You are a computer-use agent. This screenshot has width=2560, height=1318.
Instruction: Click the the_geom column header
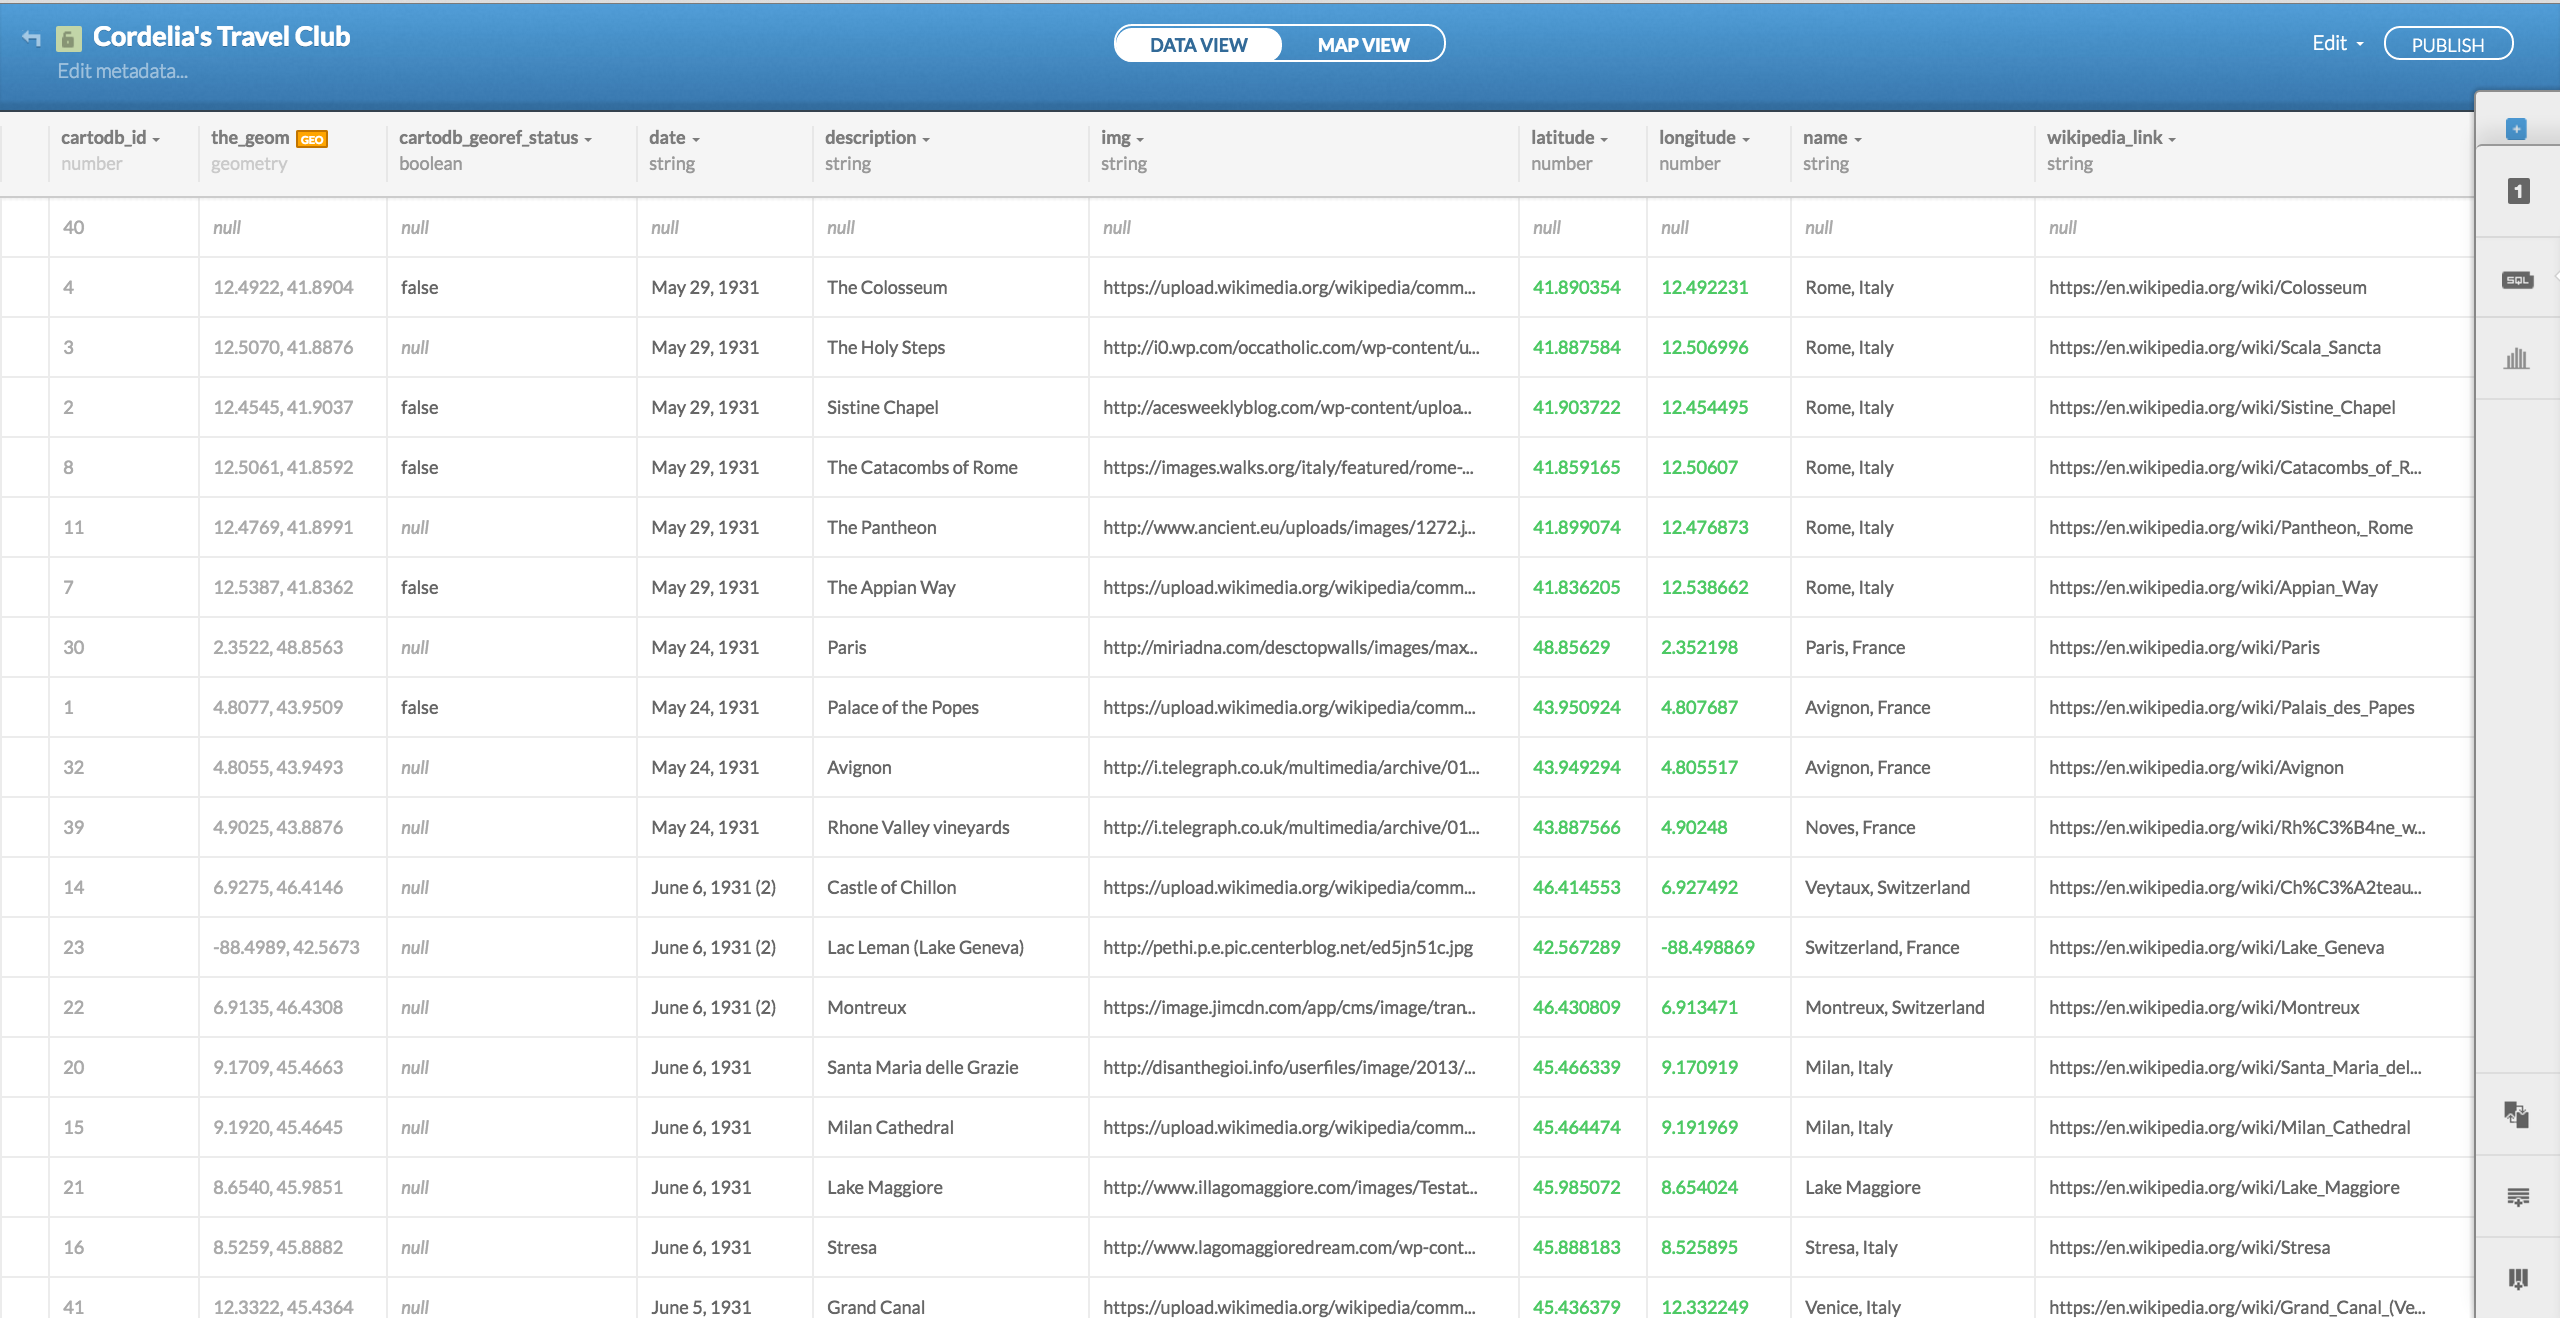pos(250,138)
